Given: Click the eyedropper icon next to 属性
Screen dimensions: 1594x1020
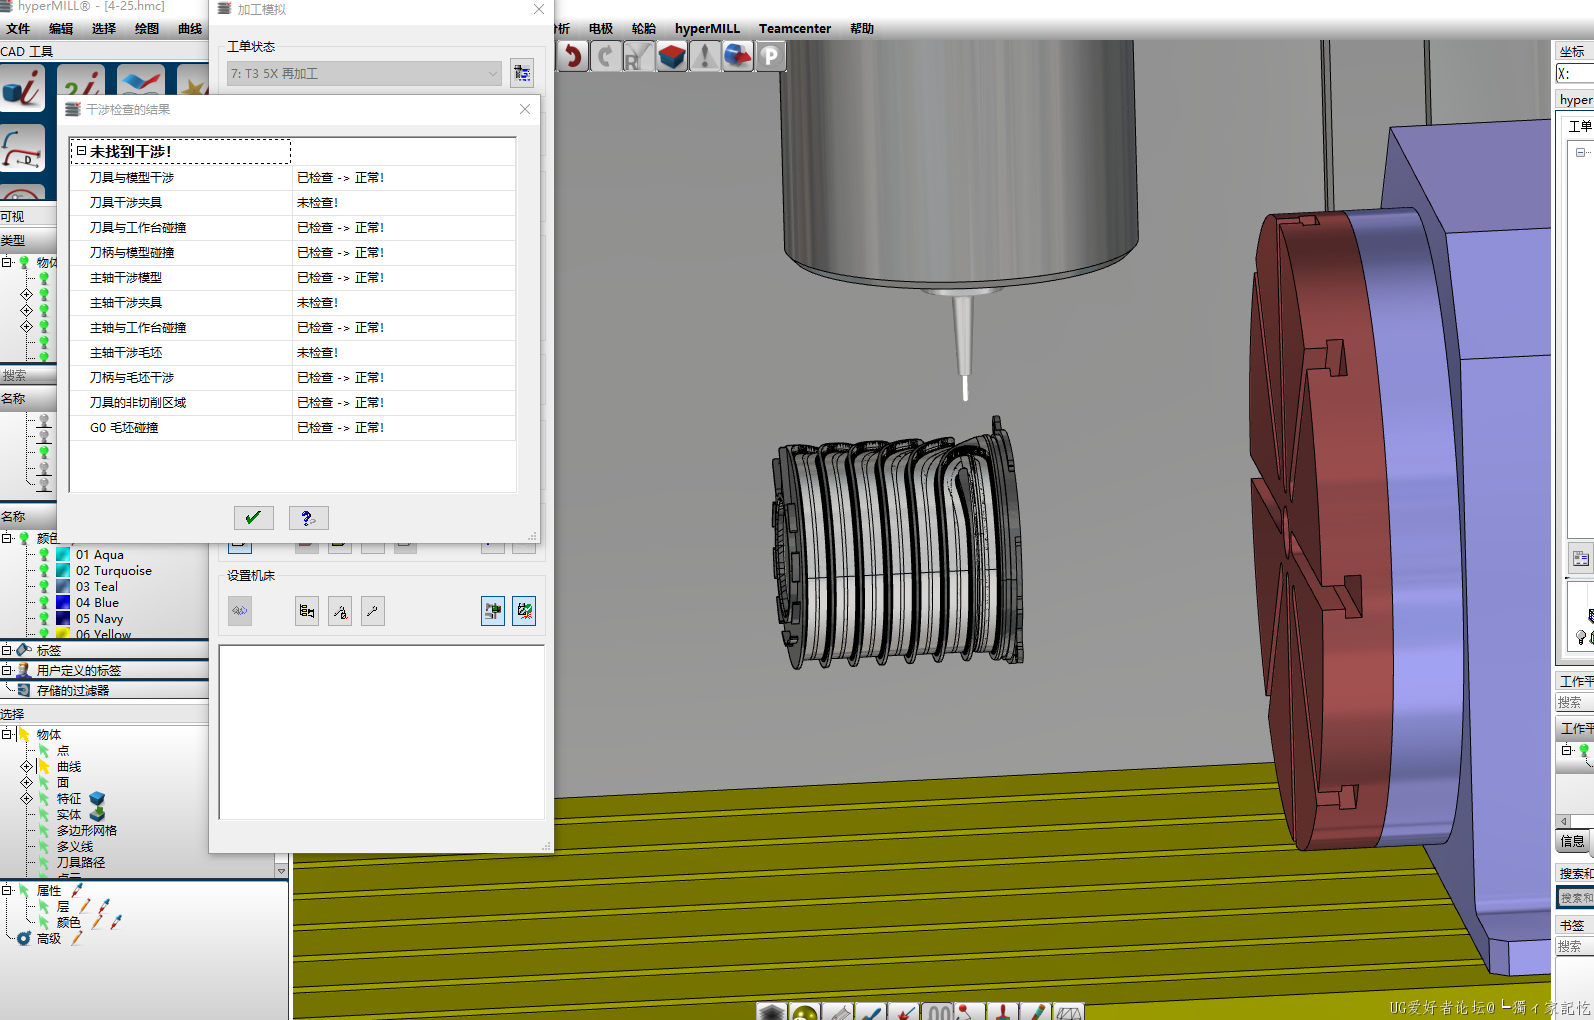Looking at the screenshot, I should point(77,890).
